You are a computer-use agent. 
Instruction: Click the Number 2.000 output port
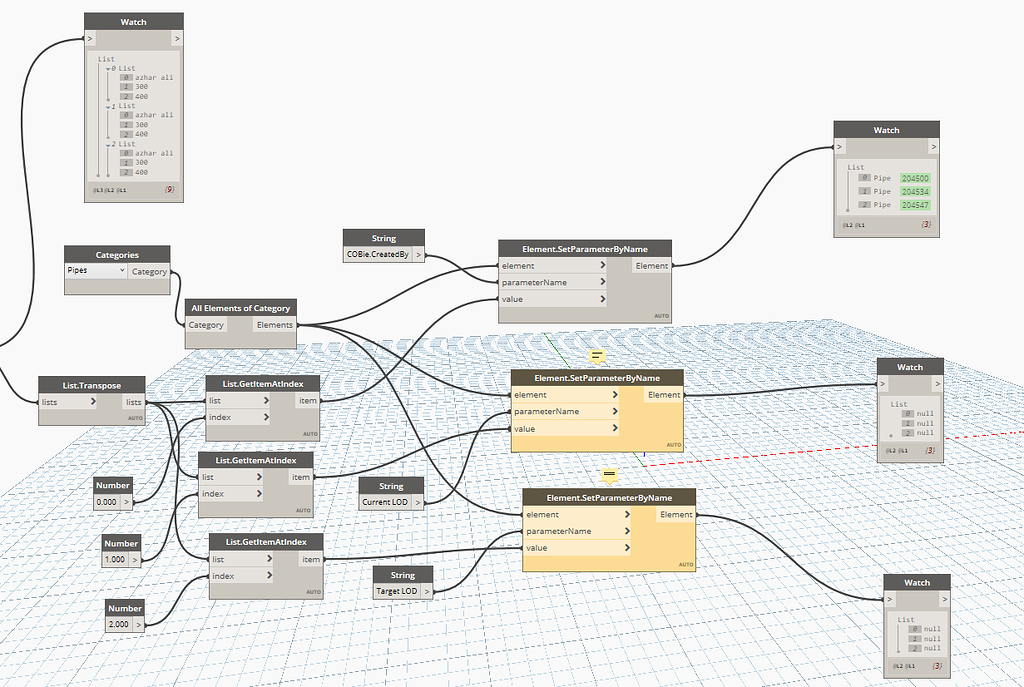pyautogui.click(x=138, y=624)
